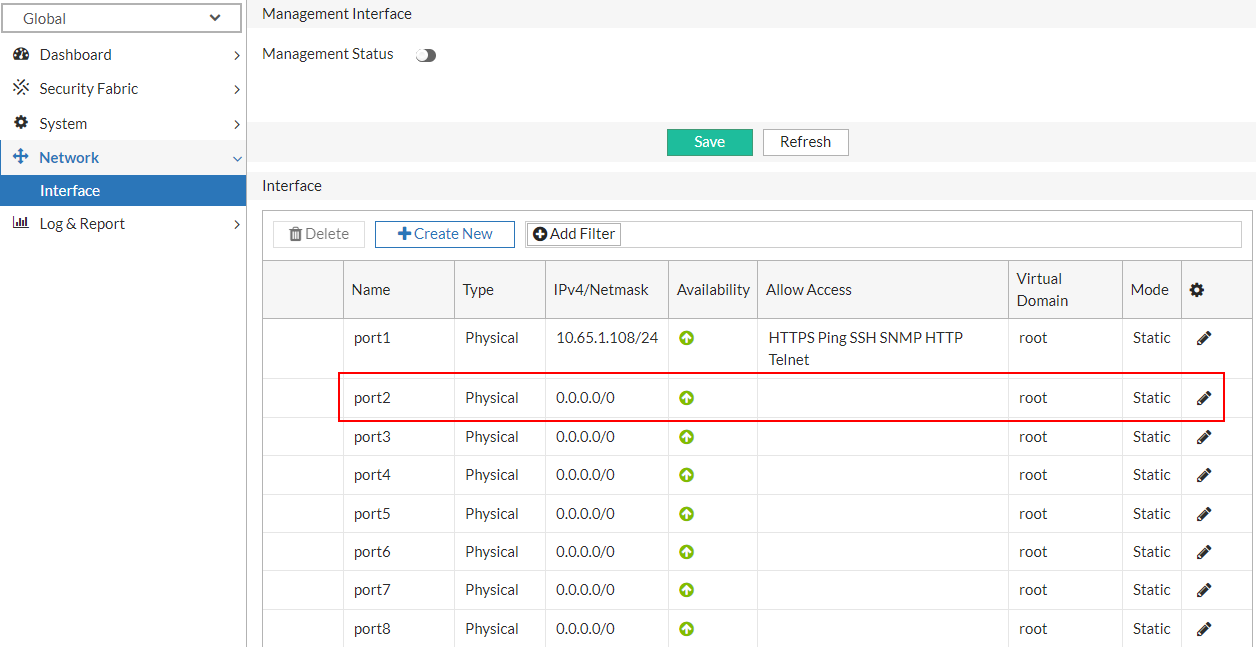Viewport: 1256px width, 647px height.
Task: Select the Network icon in the sidebar
Action: tap(22, 157)
